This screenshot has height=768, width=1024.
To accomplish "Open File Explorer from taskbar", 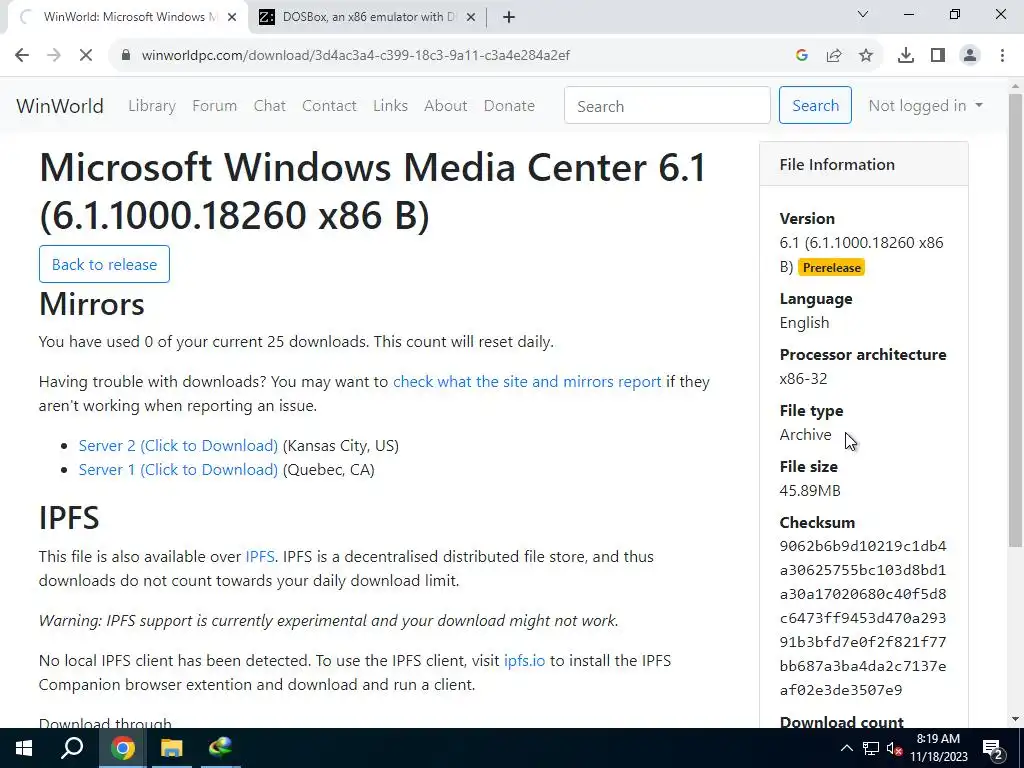I will pyautogui.click(x=172, y=748).
